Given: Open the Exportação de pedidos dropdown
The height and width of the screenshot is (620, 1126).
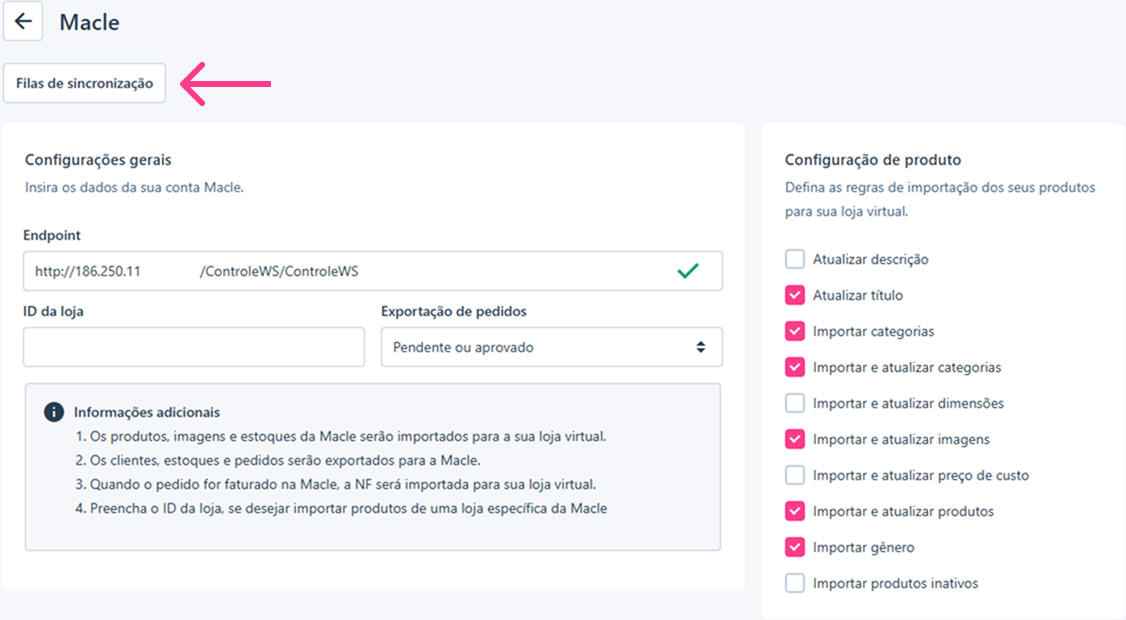Looking at the screenshot, I should (x=552, y=347).
